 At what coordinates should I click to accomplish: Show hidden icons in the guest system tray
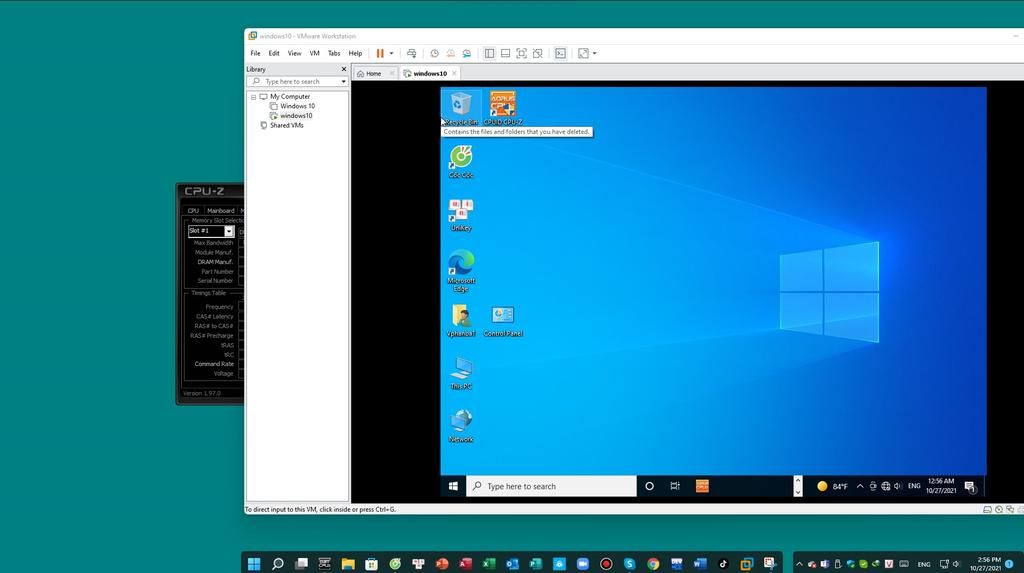860,486
